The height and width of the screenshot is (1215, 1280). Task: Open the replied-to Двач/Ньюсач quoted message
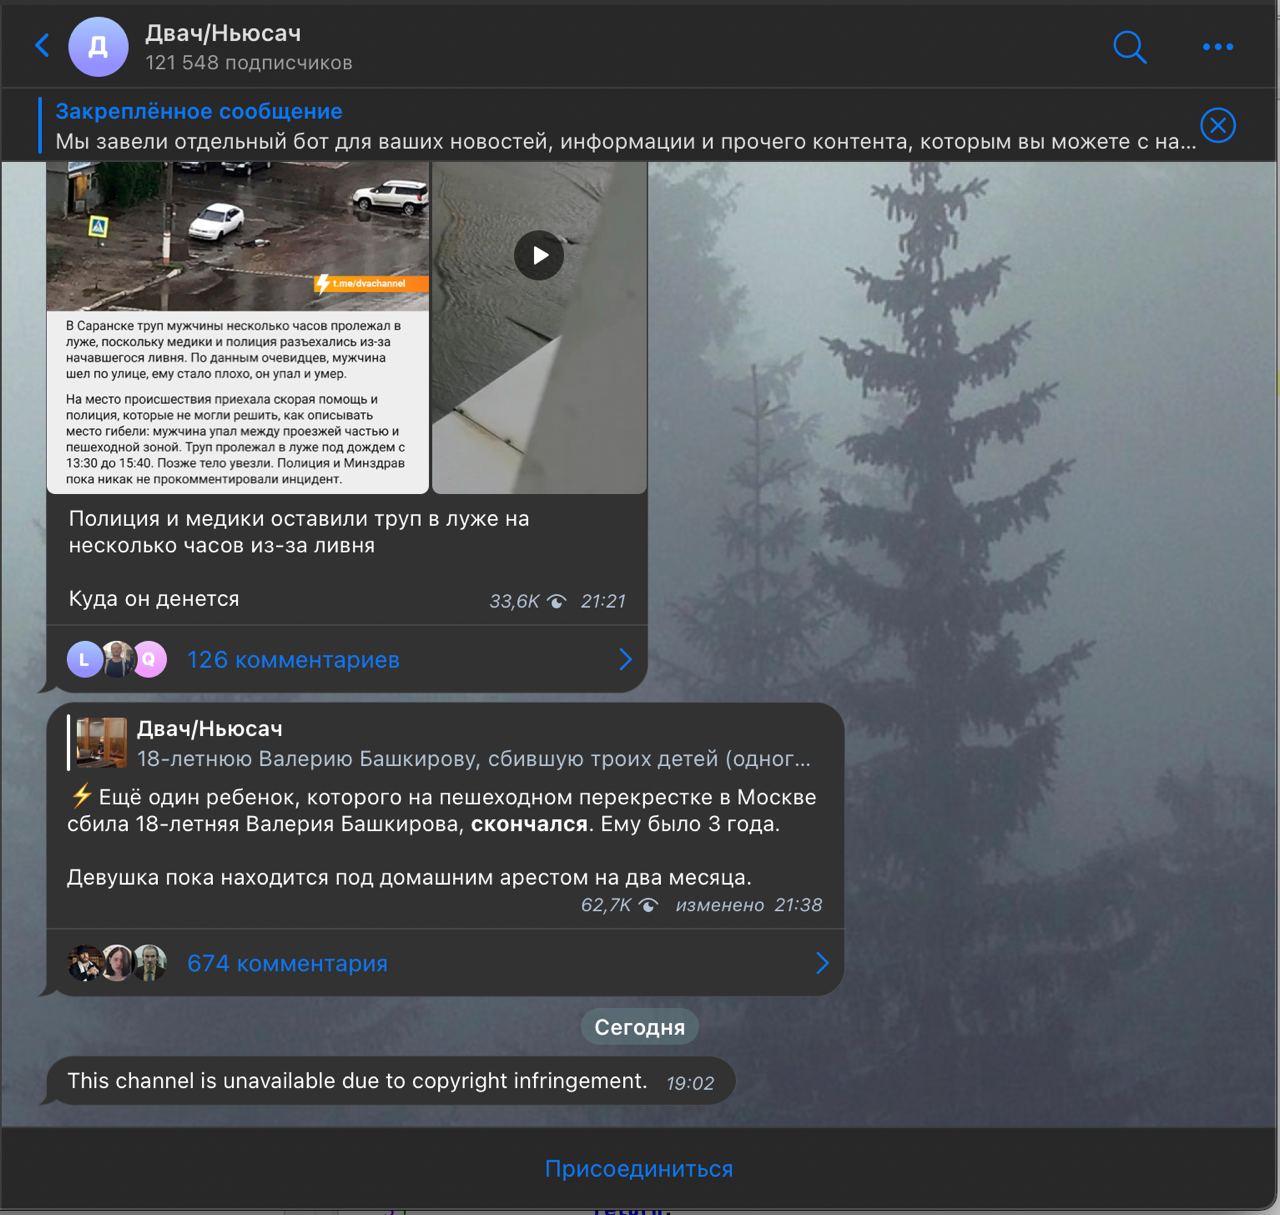coord(440,743)
